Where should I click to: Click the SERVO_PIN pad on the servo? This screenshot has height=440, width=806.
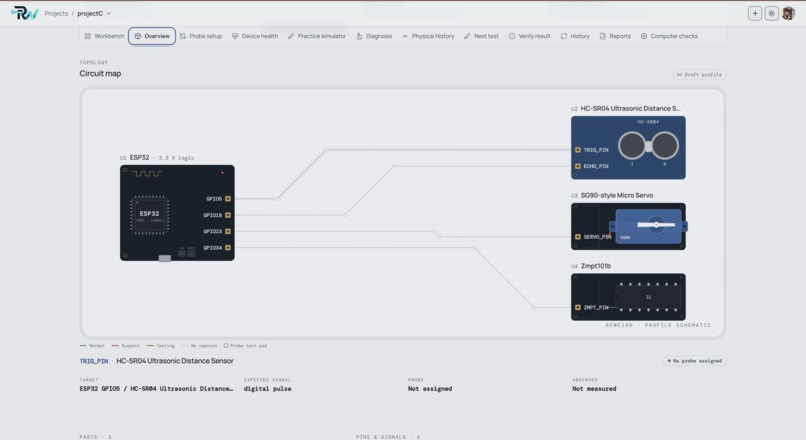(x=578, y=237)
